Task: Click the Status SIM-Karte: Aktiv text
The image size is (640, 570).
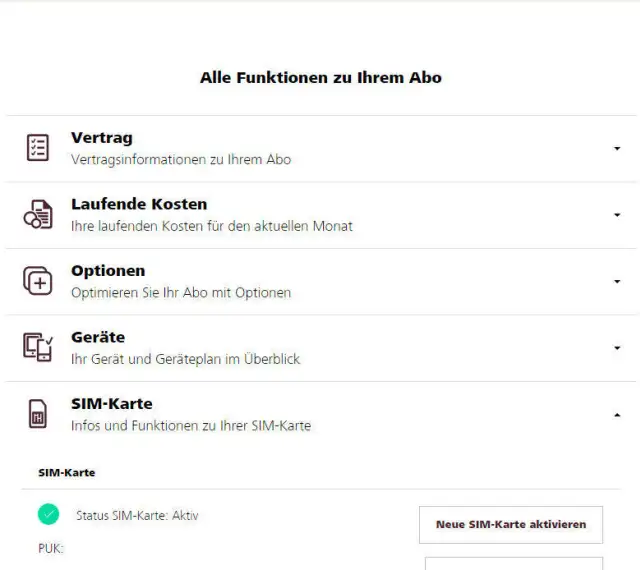Action: [137, 516]
